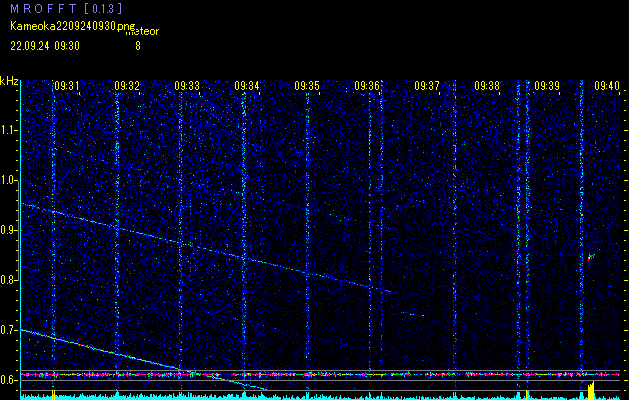The width and height of the screenshot is (629, 400).
Task: Click the 0.8 kHz frequency axis label
Action: (x=8, y=280)
